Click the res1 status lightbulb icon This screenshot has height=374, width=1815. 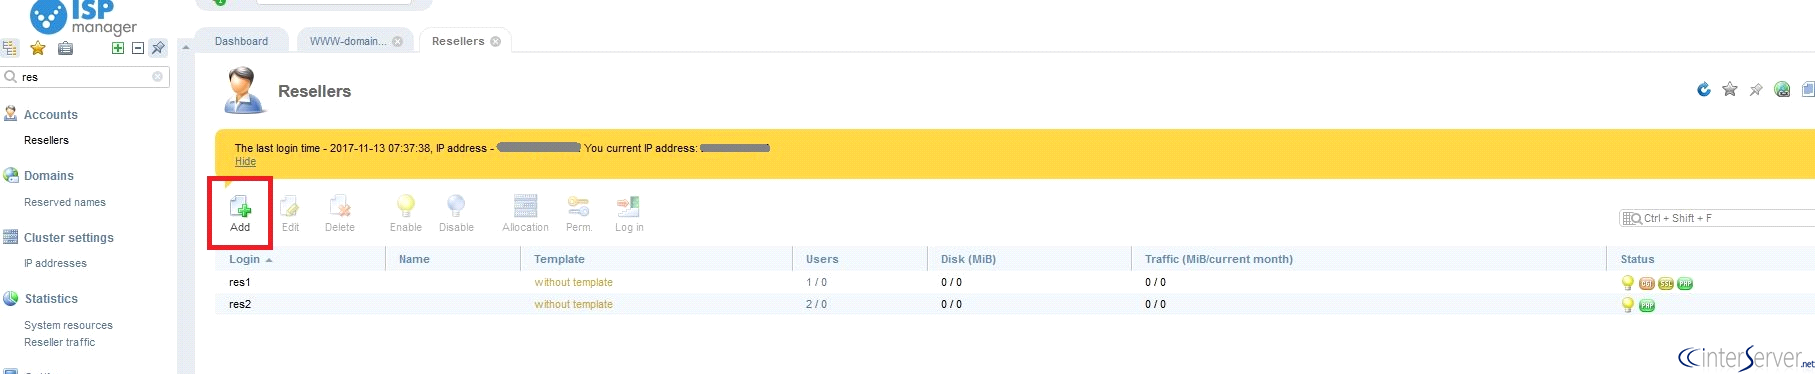[1628, 283]
